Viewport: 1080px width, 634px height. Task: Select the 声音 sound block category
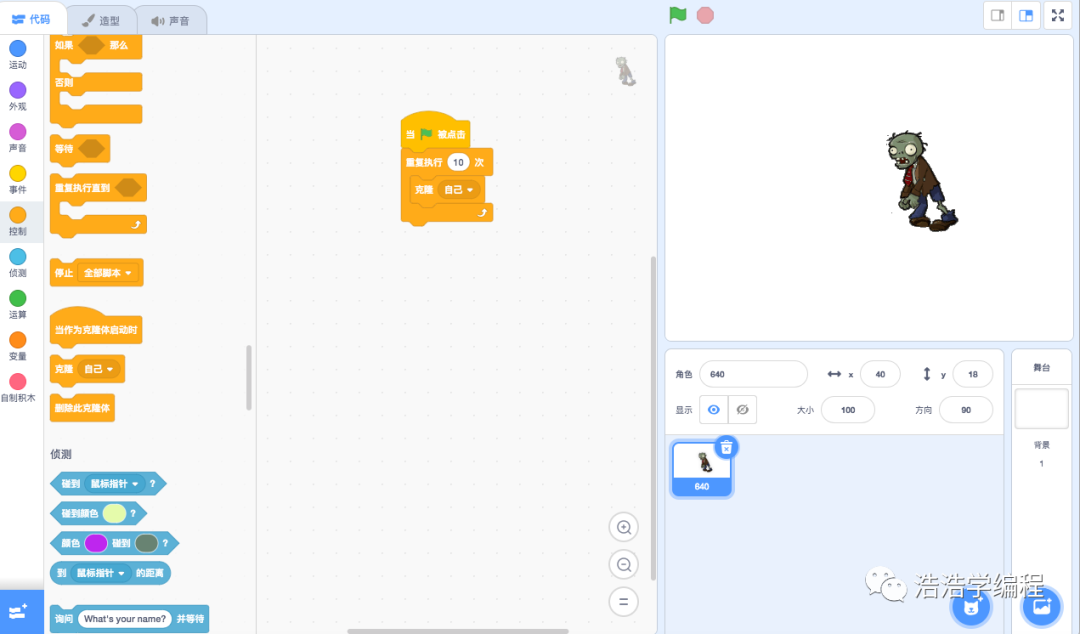tap(18, 138)
